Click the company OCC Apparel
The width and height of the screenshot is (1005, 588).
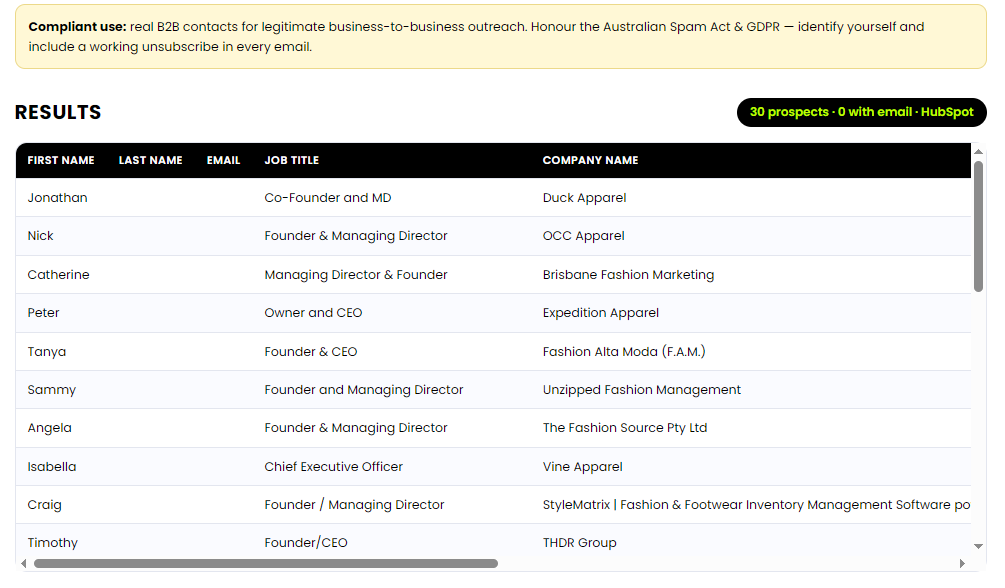(x=584, y=236)
